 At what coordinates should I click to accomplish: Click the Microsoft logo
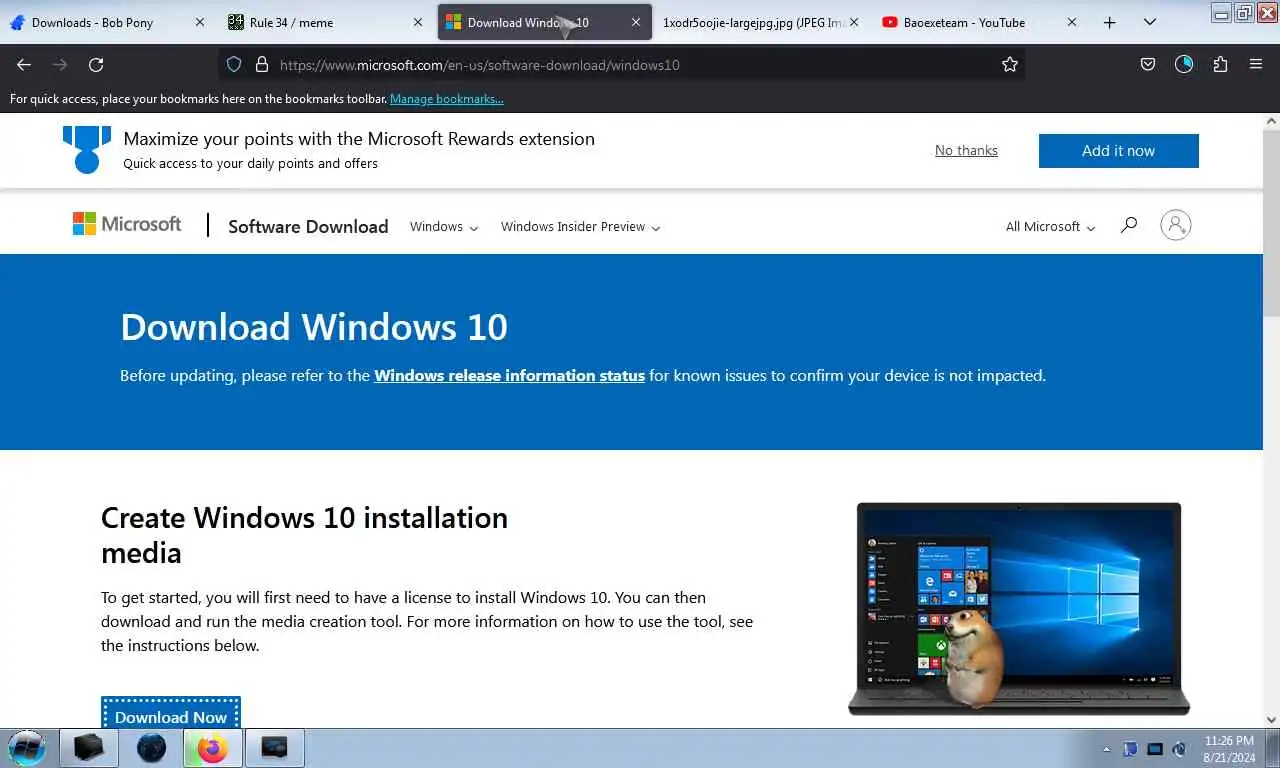127,224
